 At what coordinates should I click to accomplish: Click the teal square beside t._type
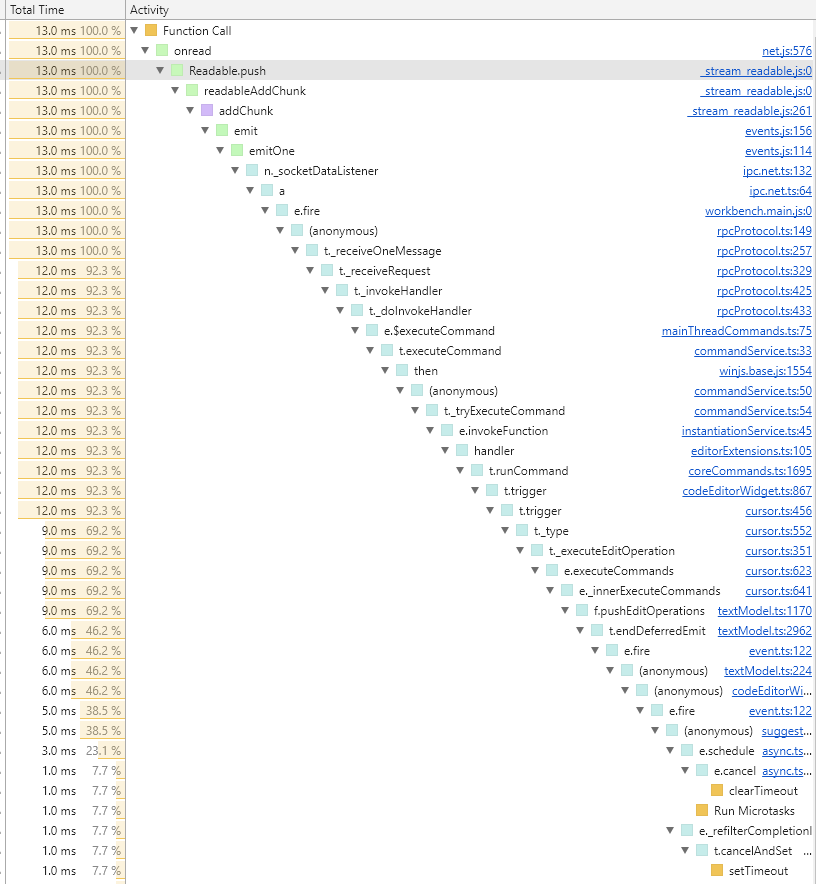coord(522,531)
